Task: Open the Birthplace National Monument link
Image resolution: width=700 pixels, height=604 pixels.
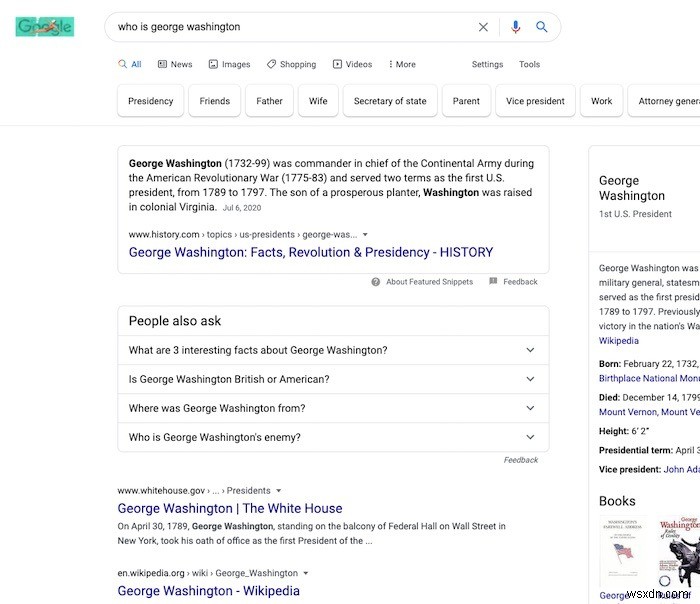Action: click(649, 378)
